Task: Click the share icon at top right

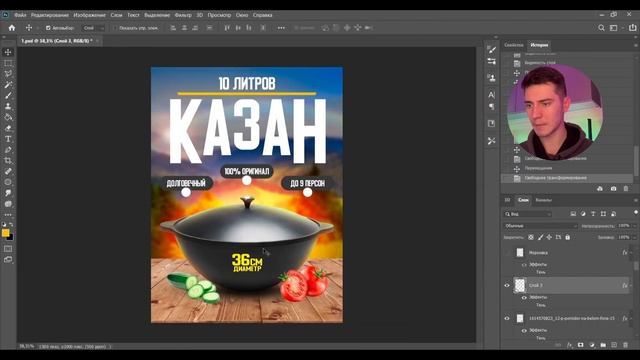Action: (633, 27)
